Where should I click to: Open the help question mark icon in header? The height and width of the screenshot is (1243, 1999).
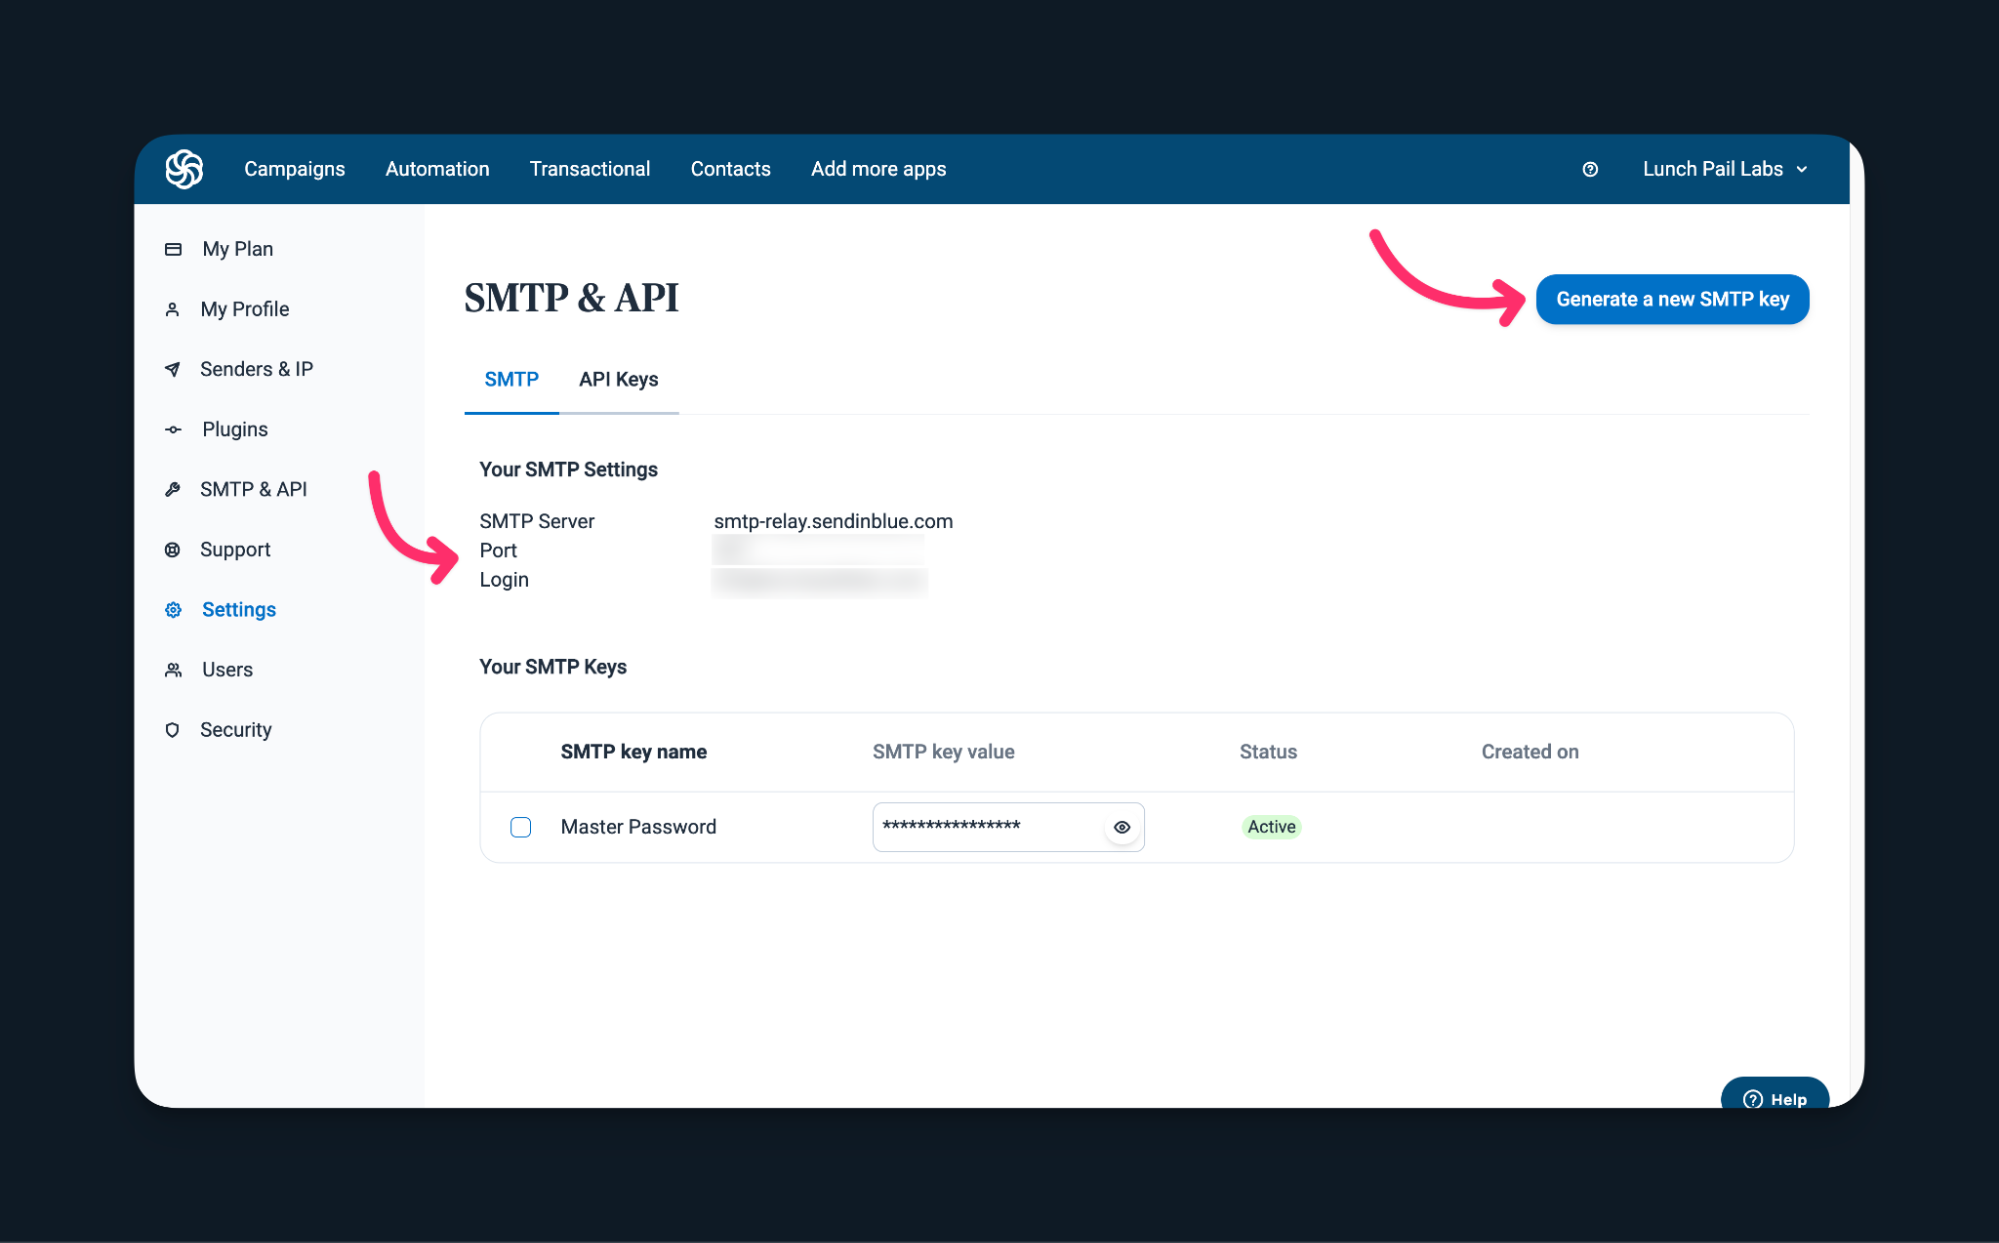(x=1590, y=169)
